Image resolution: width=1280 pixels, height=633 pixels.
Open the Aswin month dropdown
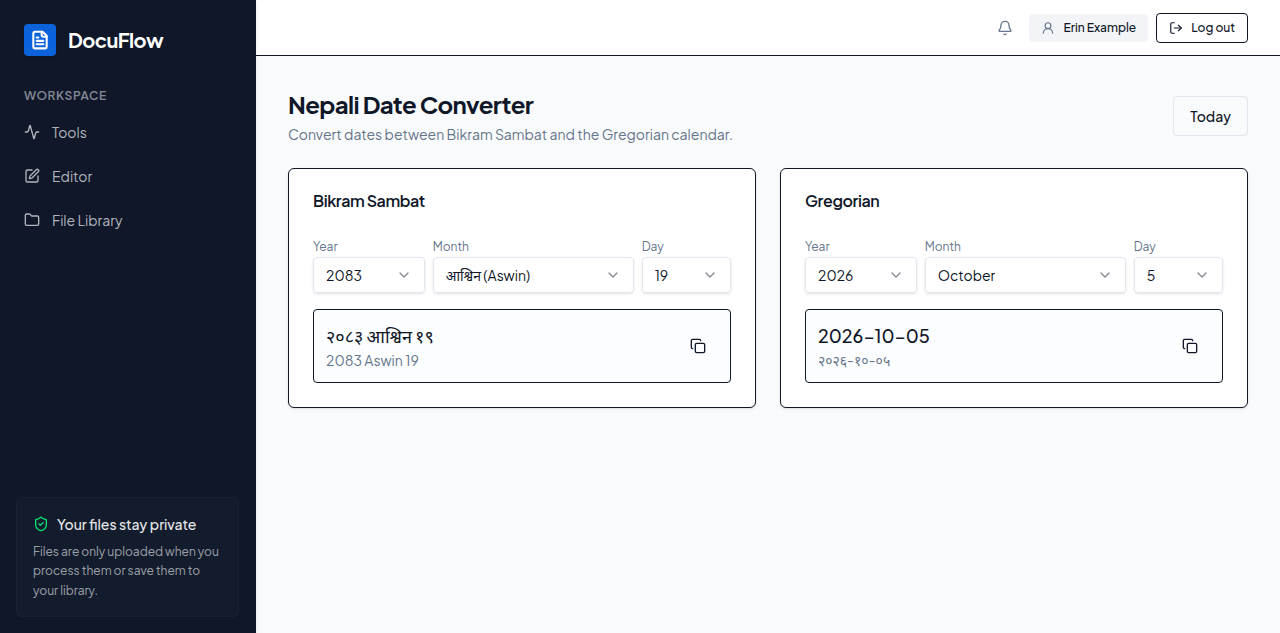pyautogui.click(x=533, y=275)
